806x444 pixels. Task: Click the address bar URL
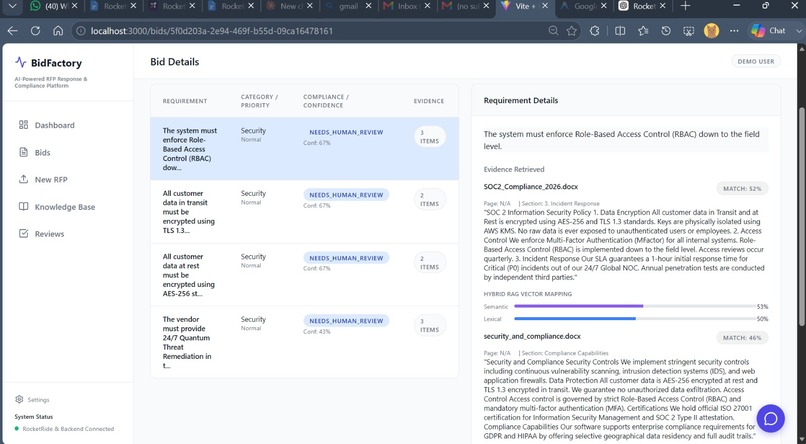point(211,31)
